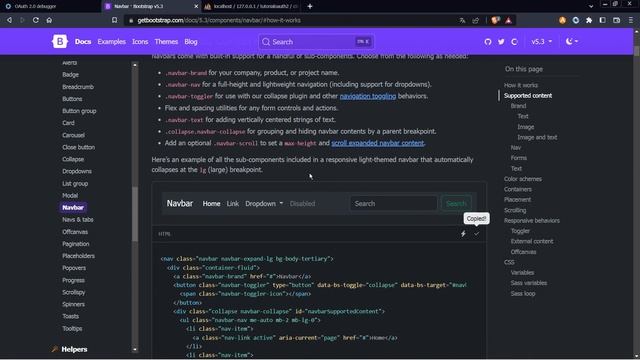Open Bootstrap GitHub repository icon
This screenshot has width=640, height=360.
488,42
